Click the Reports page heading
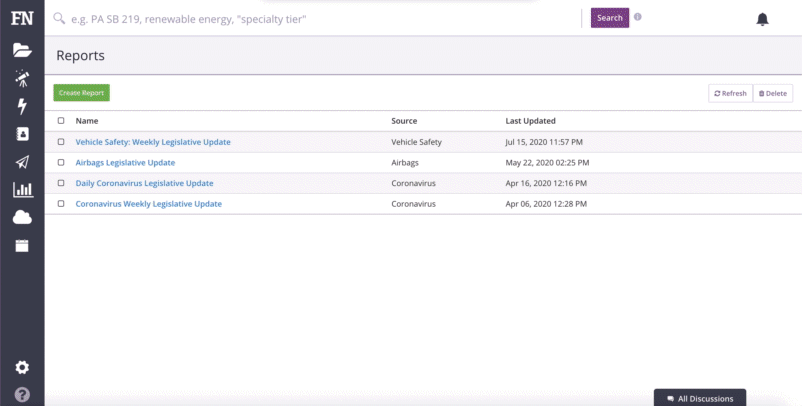Image resolution: width=802 pixels, height=406 pixels. pos(80,55)
